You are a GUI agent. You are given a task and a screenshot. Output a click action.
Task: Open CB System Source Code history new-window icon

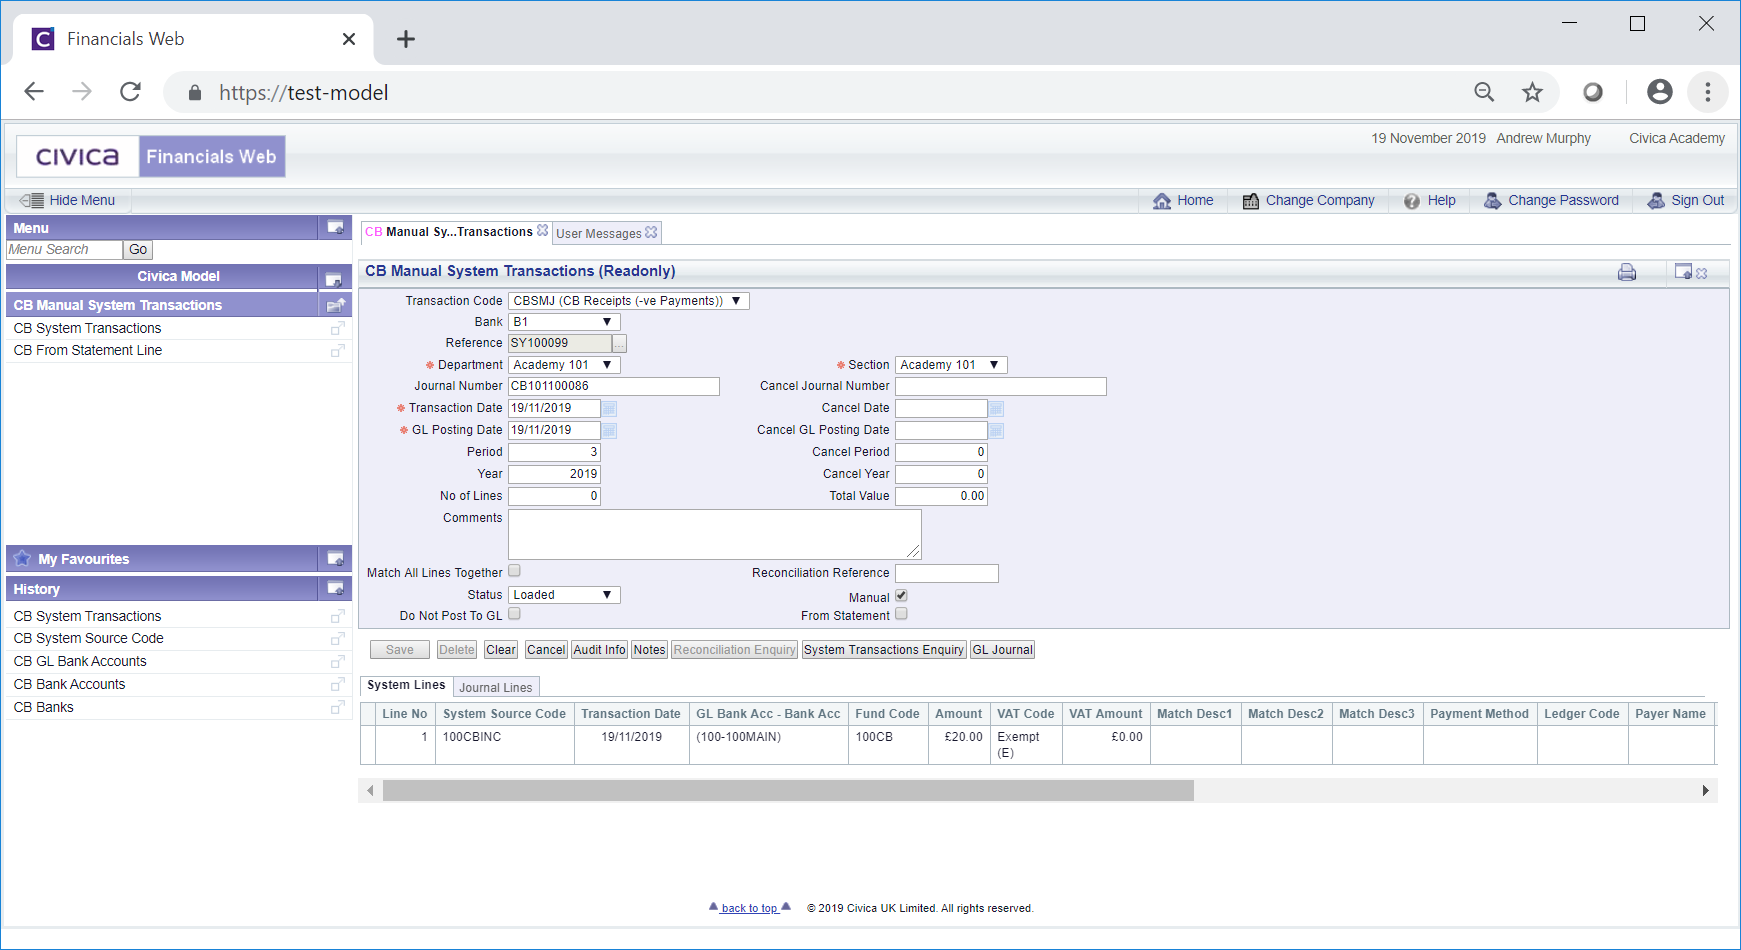[338, 639]
